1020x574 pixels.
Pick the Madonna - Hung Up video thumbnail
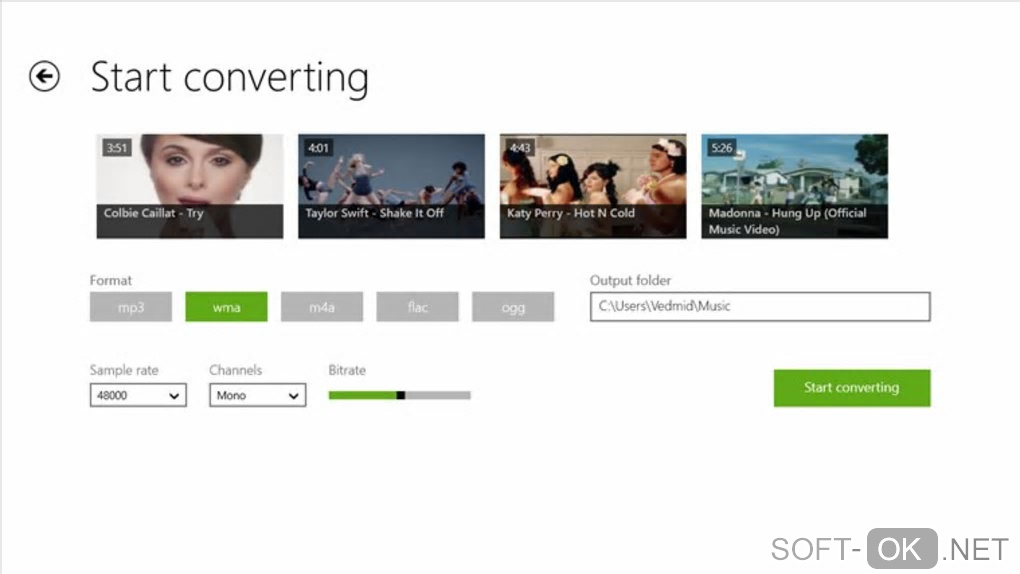pos(795,186)
